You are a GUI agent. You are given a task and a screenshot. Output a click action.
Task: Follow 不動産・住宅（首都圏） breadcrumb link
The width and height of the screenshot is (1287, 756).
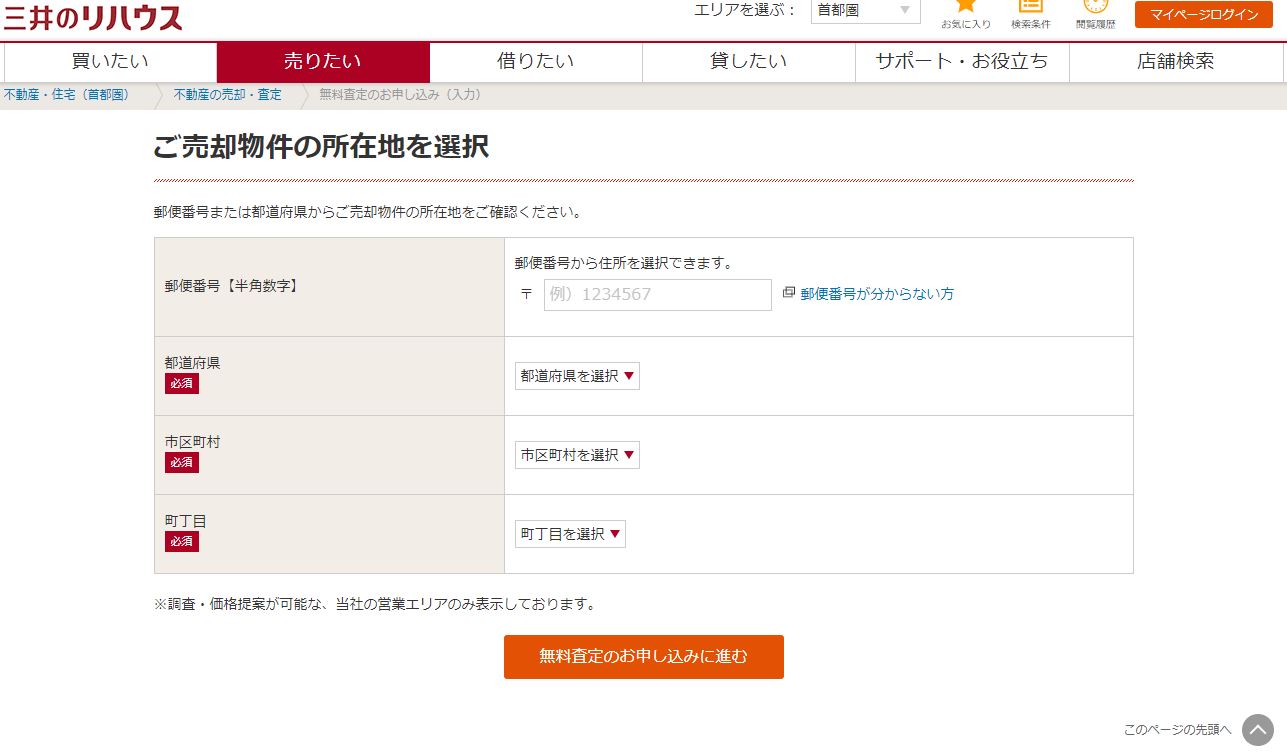[66, 95]
